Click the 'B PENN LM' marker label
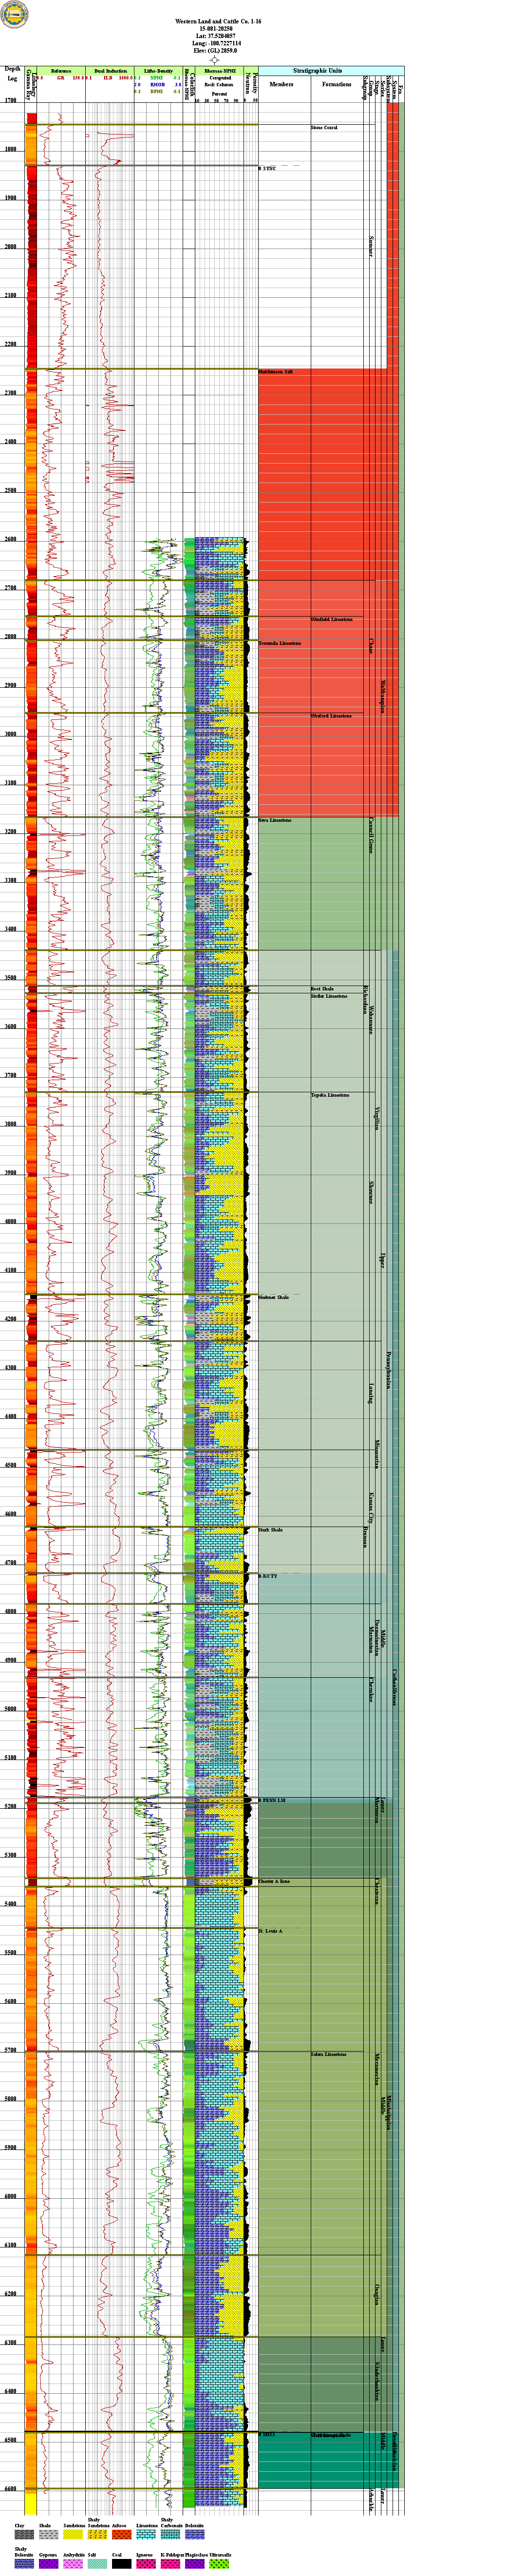This screenshot has width=526, height=2576. (x=272, y=1801)
